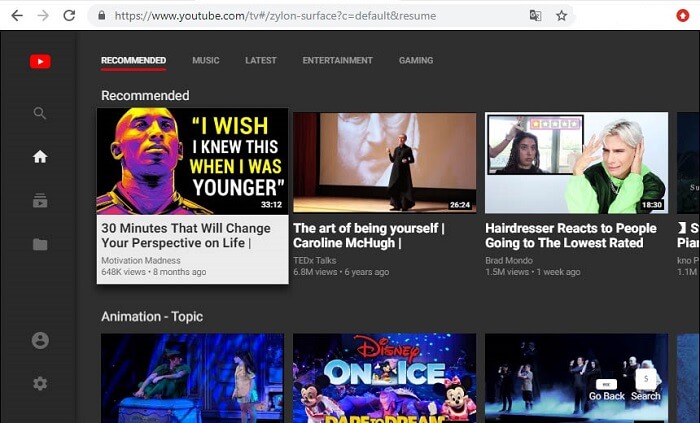Click '1.5M views • 1 week ago' text

[x=533, y=272]
